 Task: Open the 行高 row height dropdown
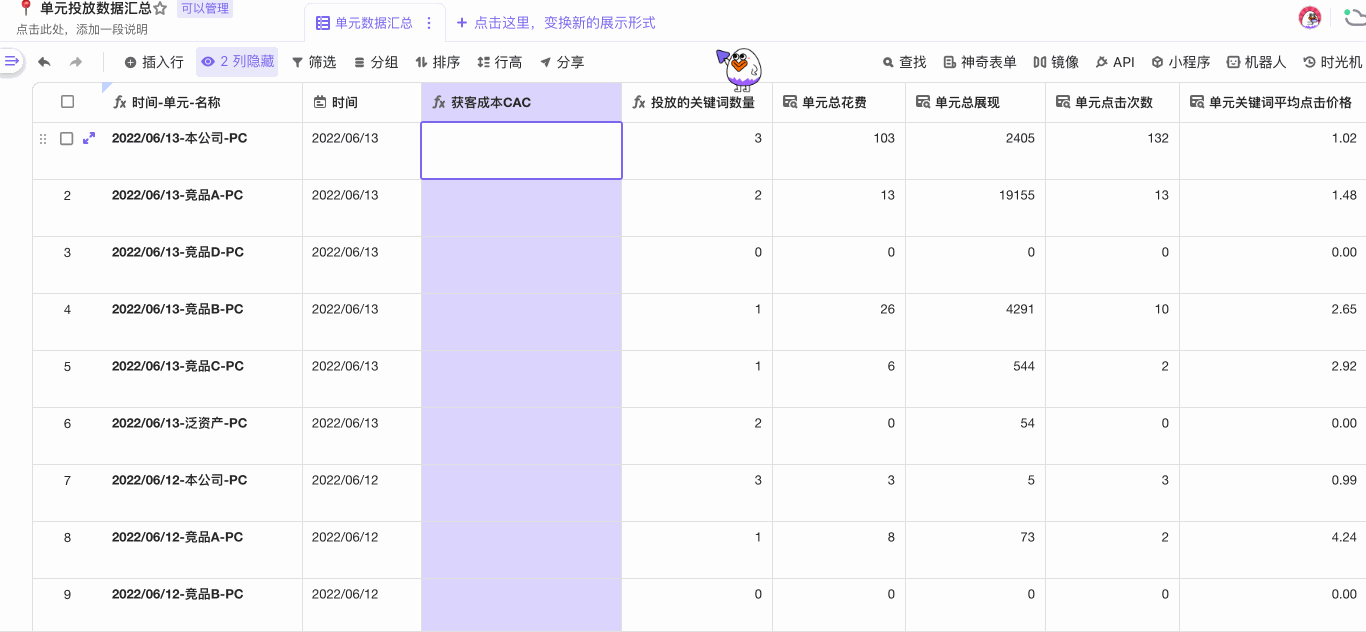tap(499, 62)
